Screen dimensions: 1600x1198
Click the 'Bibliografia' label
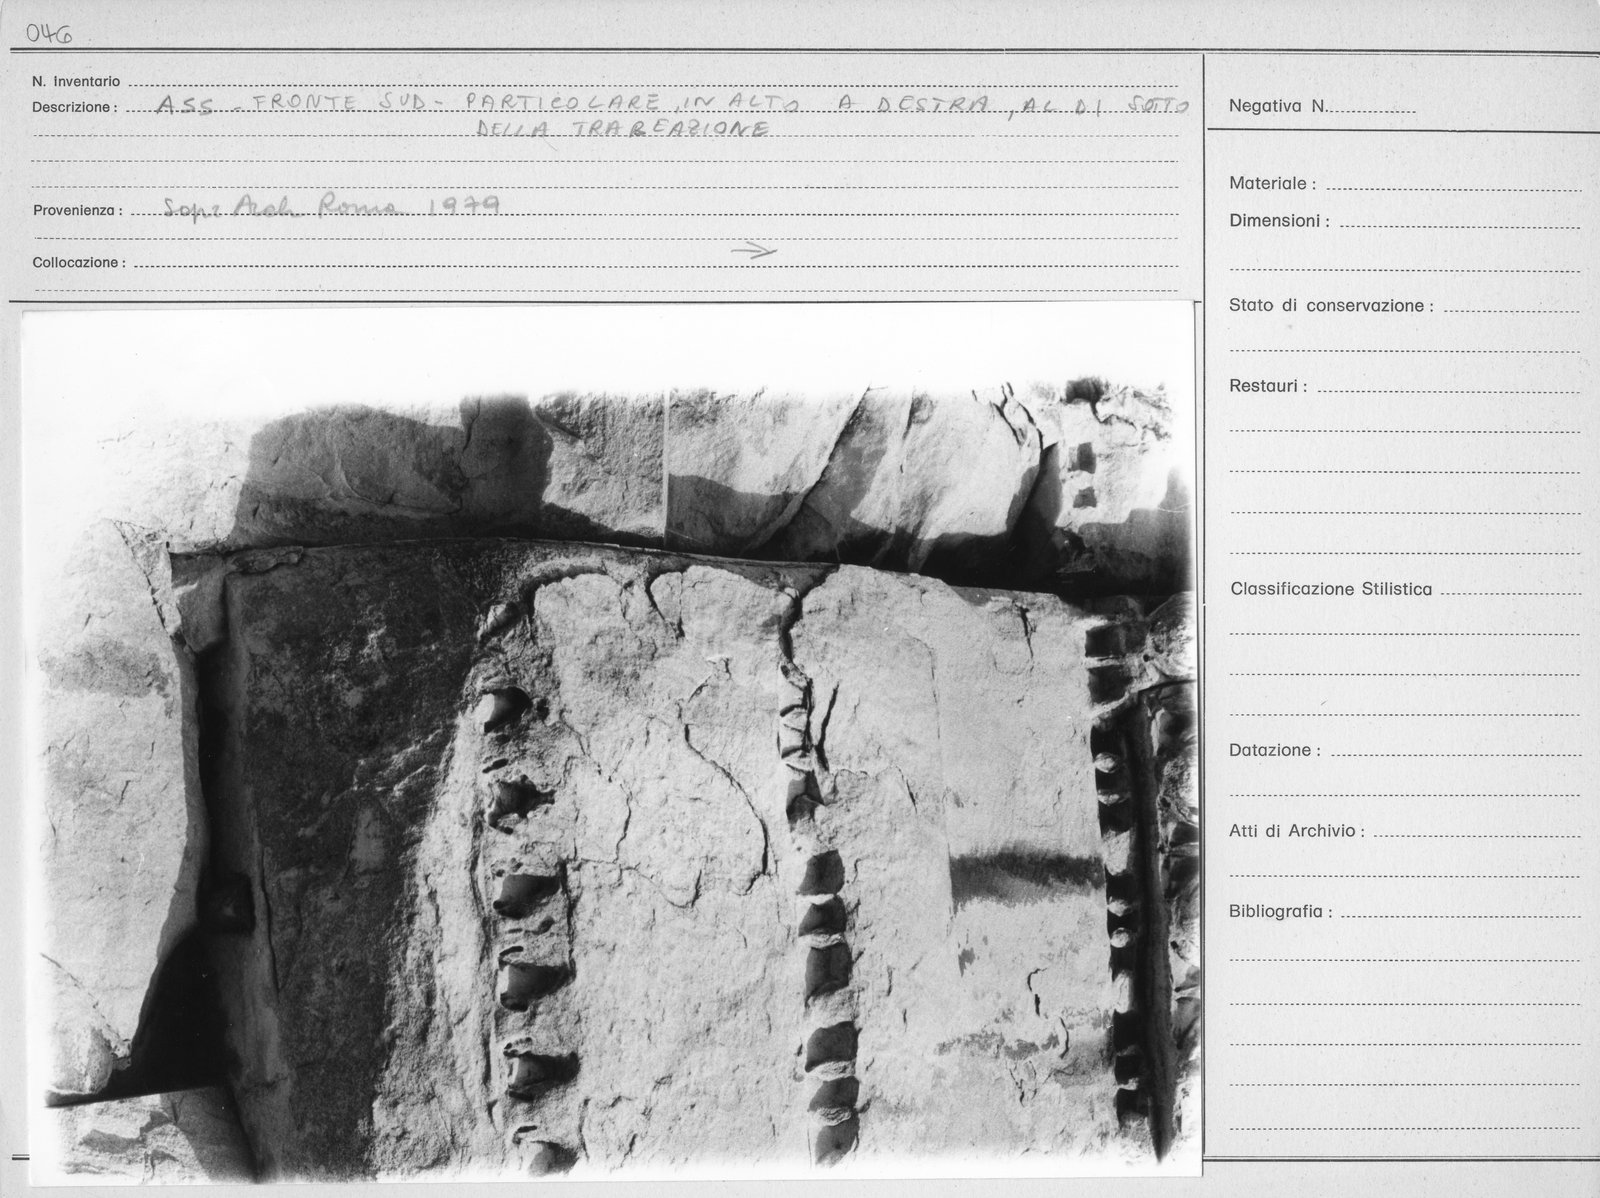pyautogui.click(x=1281, y=912)
